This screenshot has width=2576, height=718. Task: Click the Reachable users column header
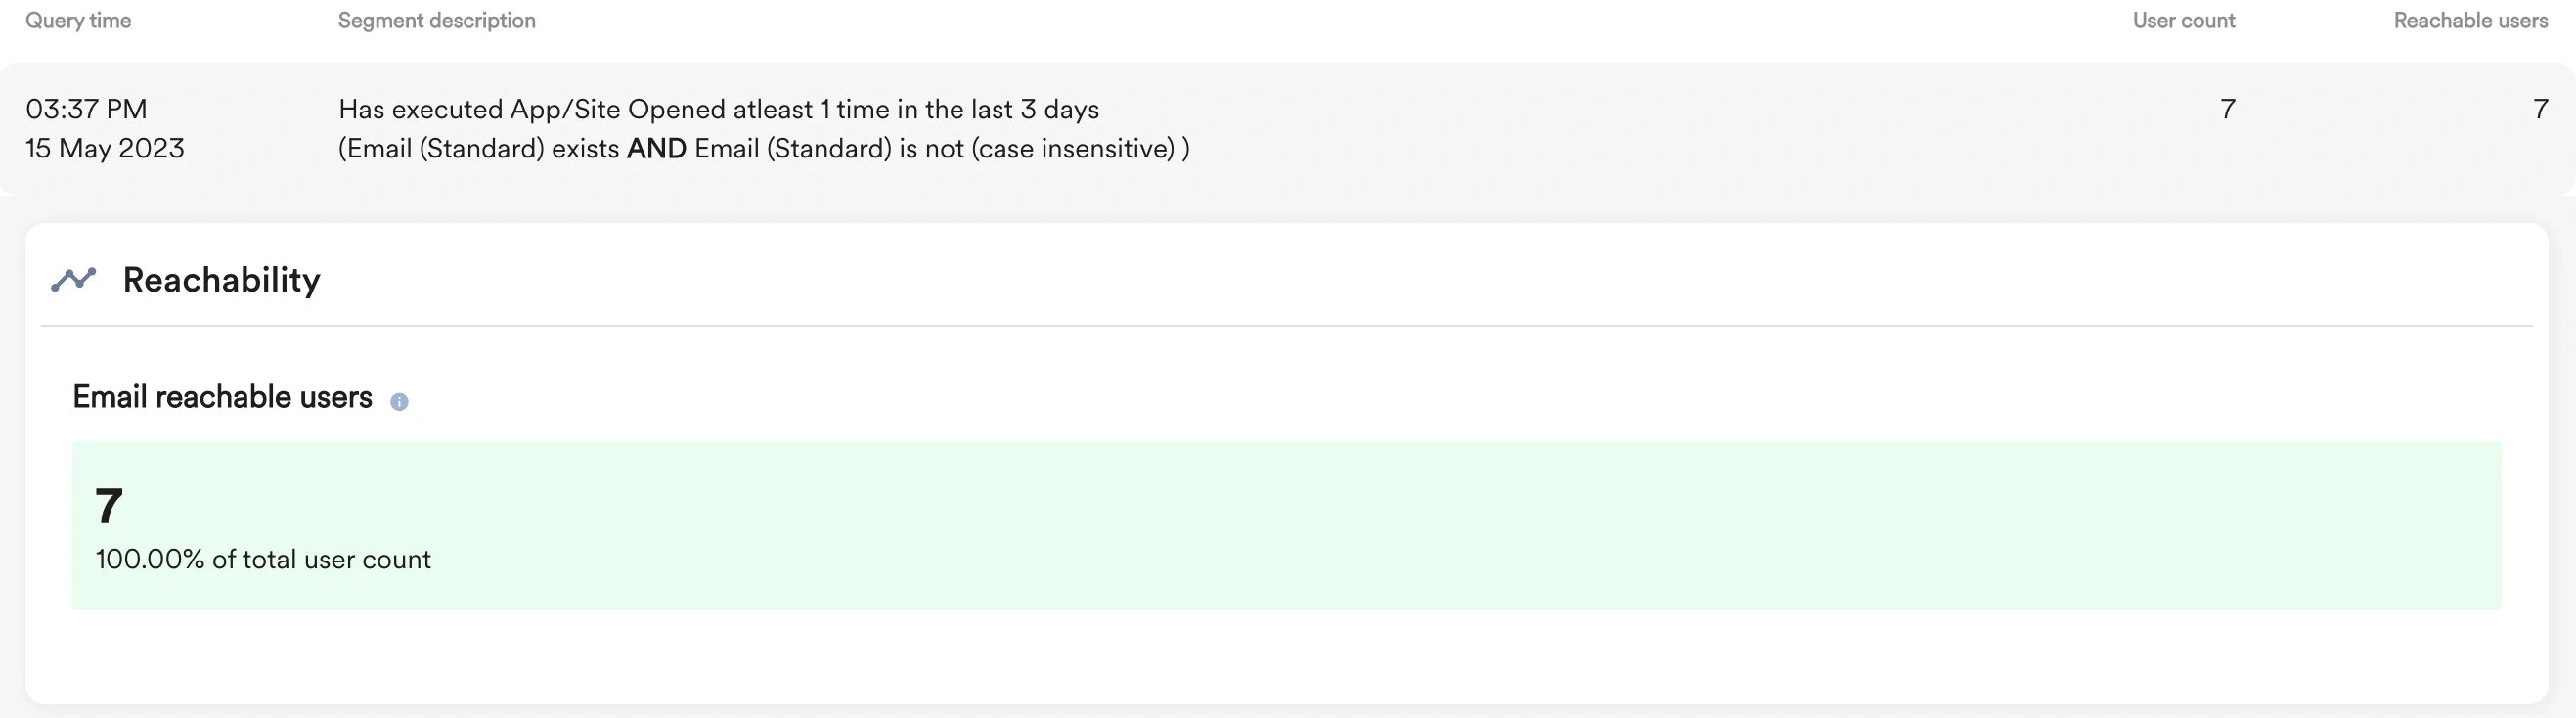pos(2469,20)
